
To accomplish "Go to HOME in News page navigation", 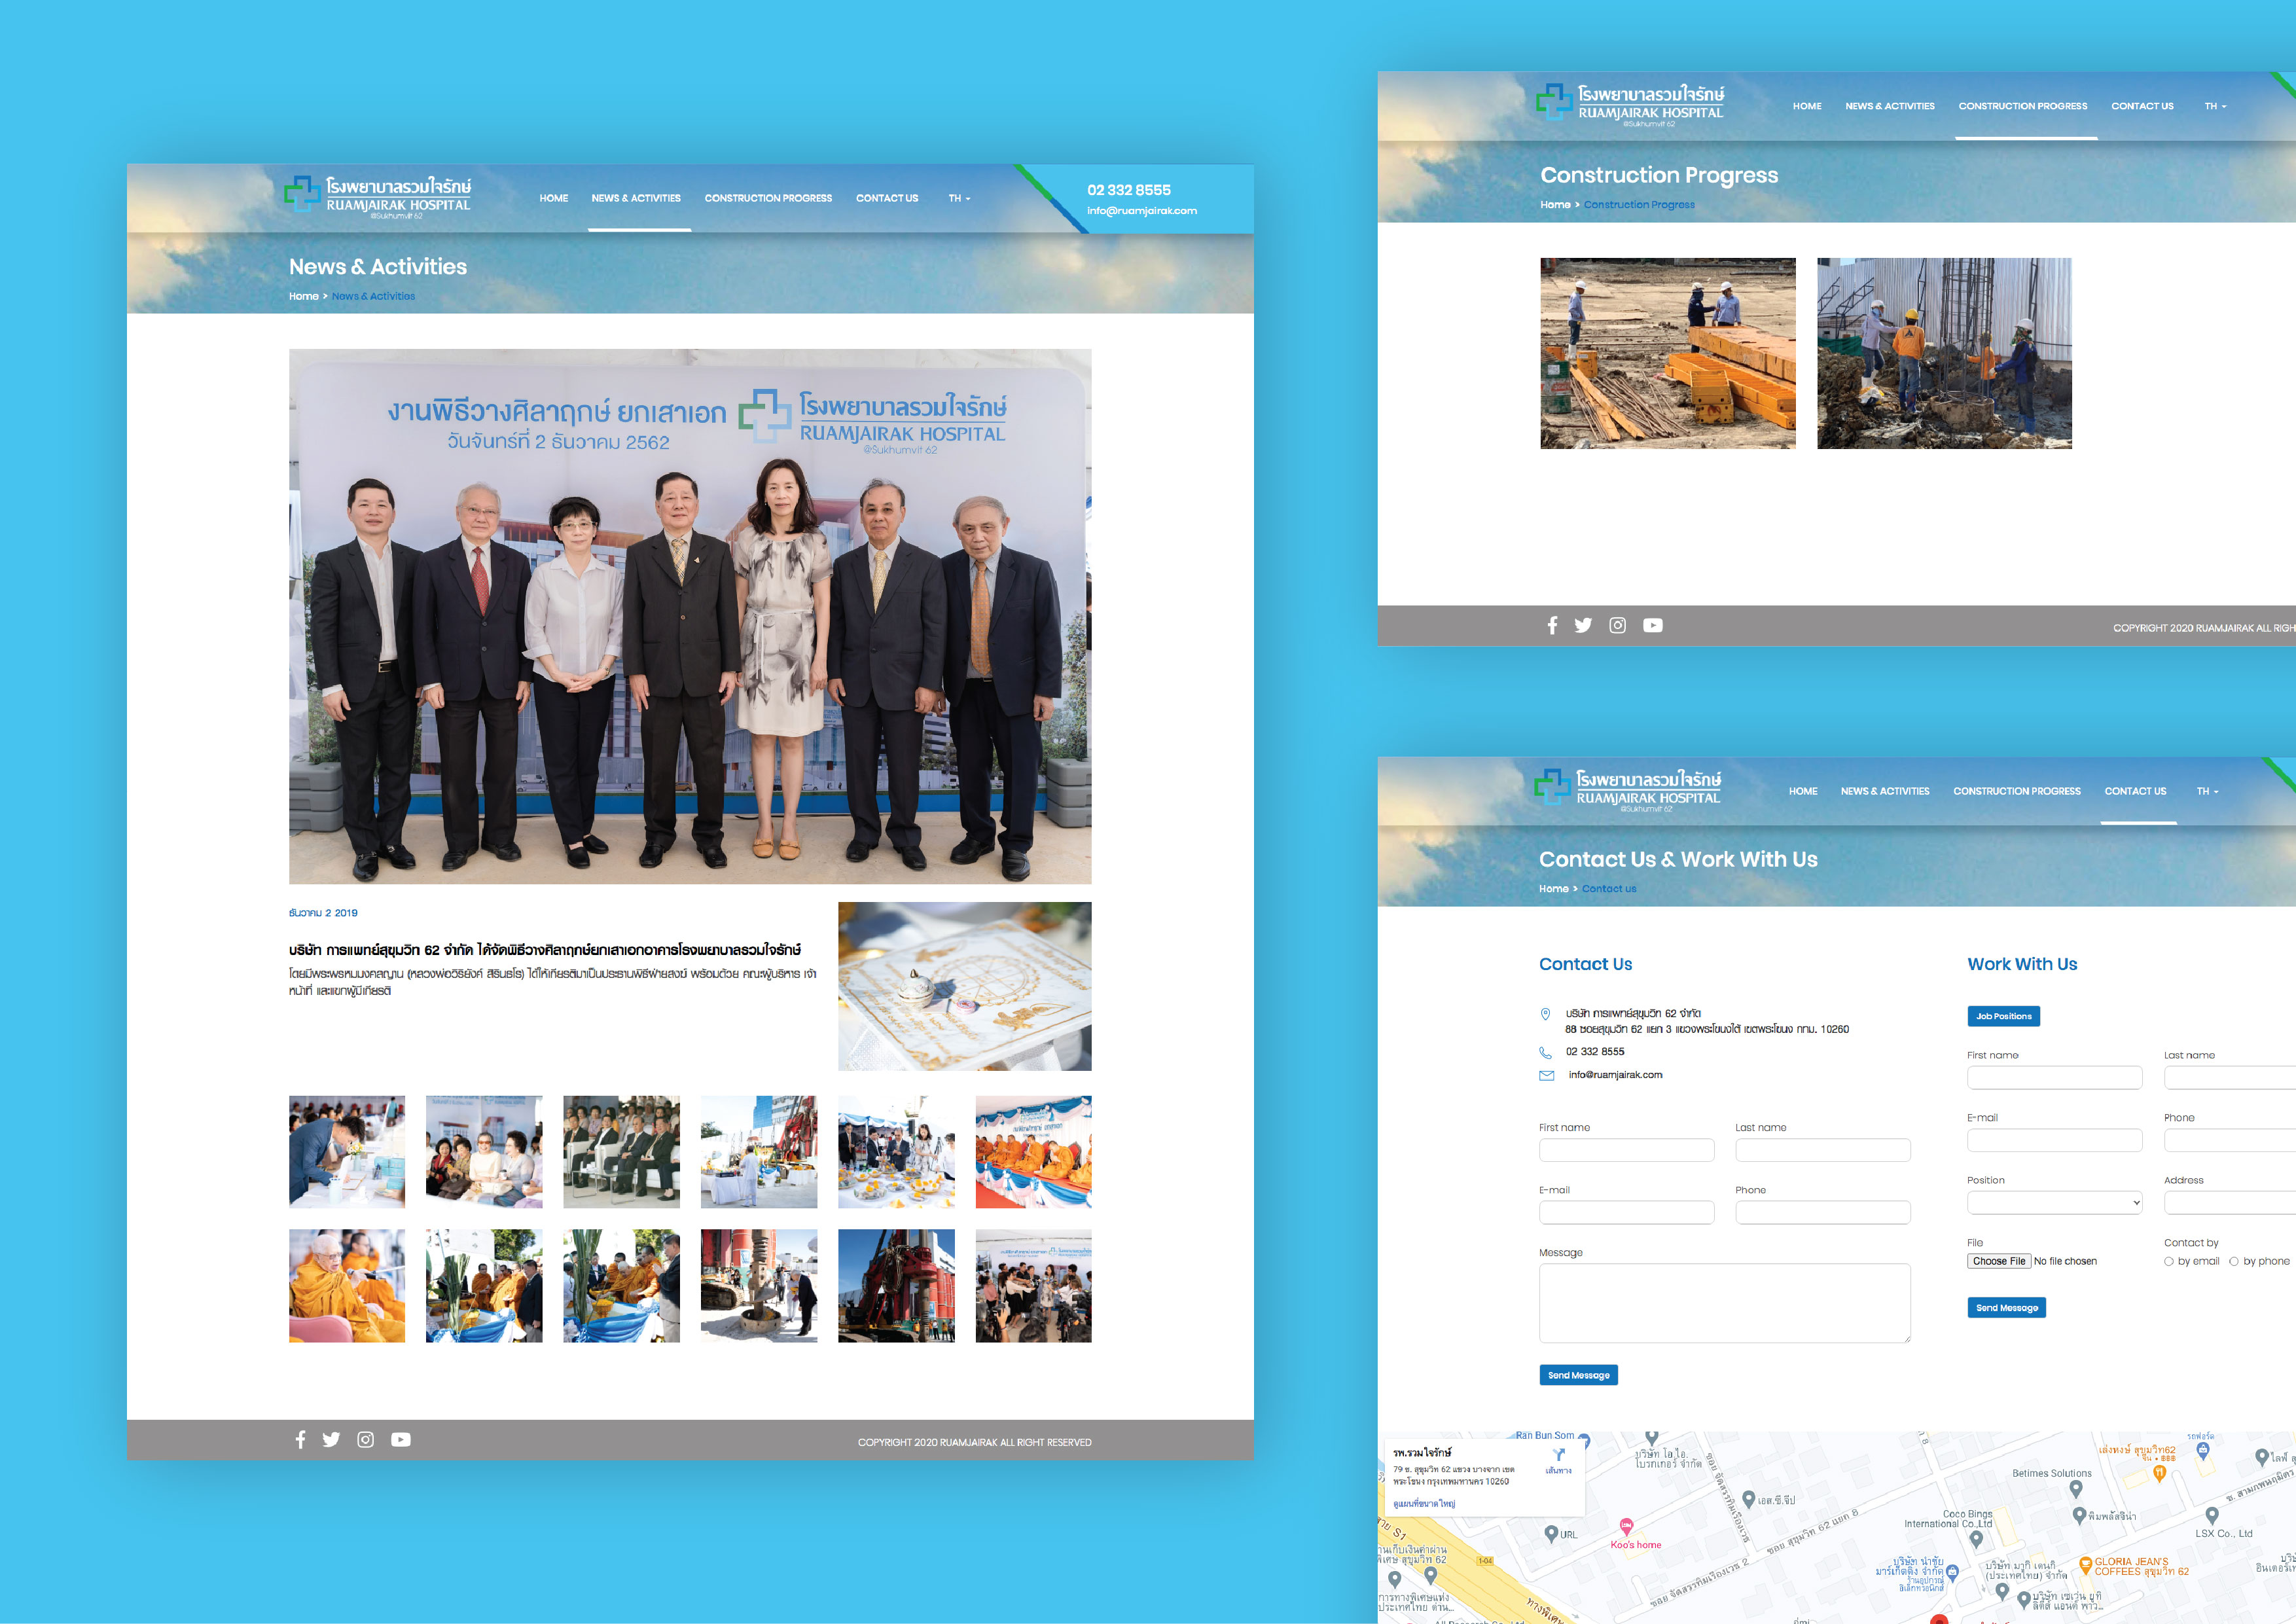I will click(x=553, y=198).
